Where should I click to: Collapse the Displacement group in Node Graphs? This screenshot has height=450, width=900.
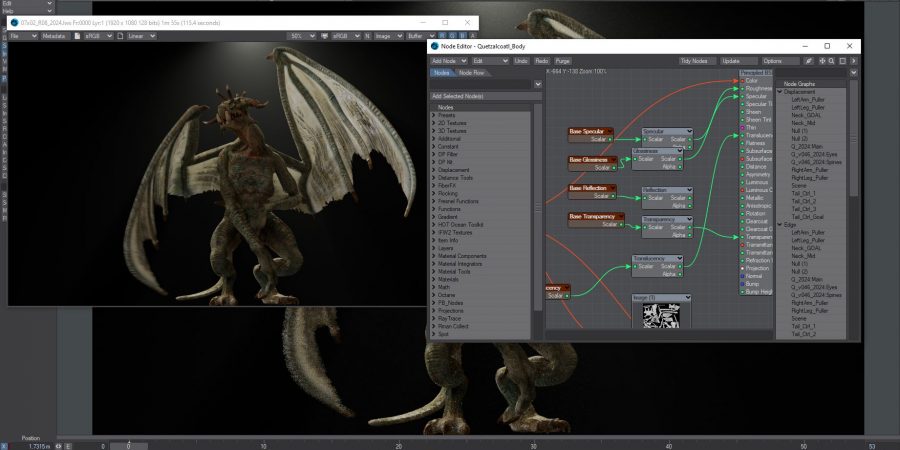click(780, 91)
